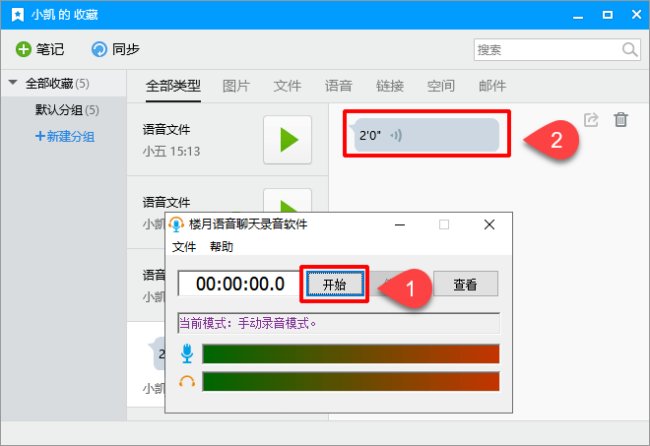Switch to the 空间 tab
Image resolution: width=650 pixels, height=446 pixels.
(441, 86)
